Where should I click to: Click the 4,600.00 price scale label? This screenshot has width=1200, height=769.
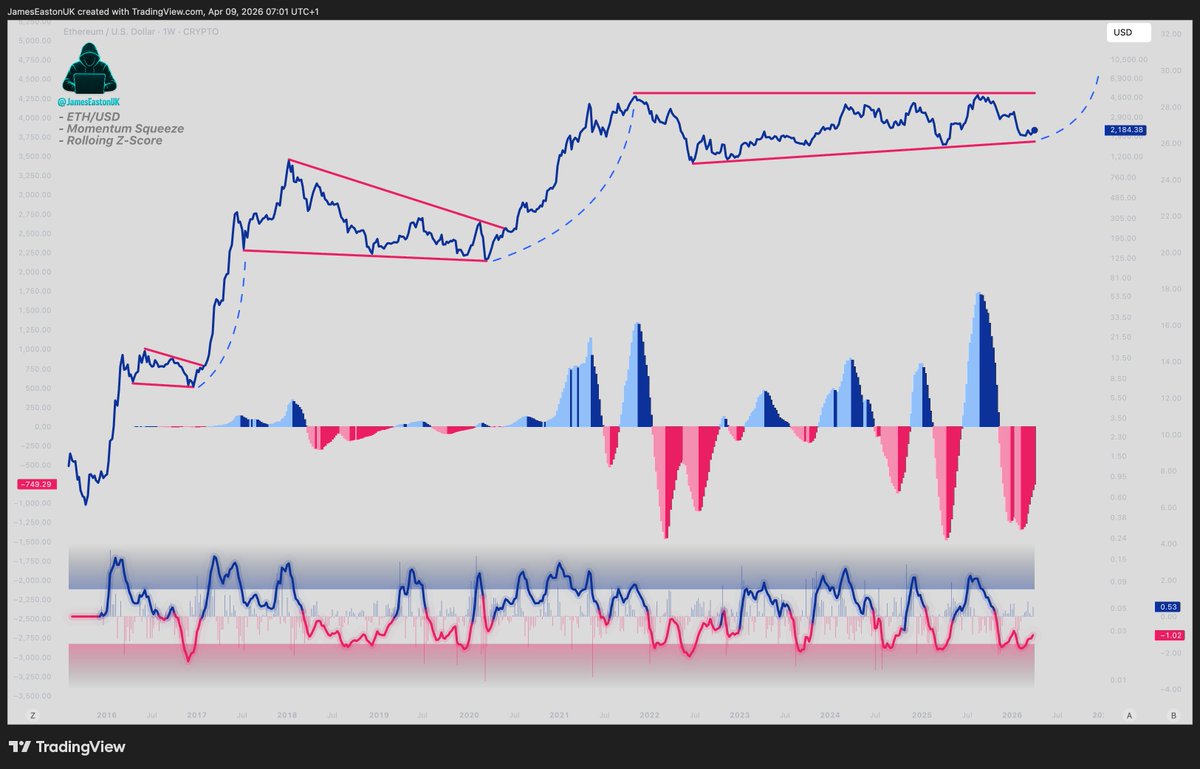click(1127, 97)
